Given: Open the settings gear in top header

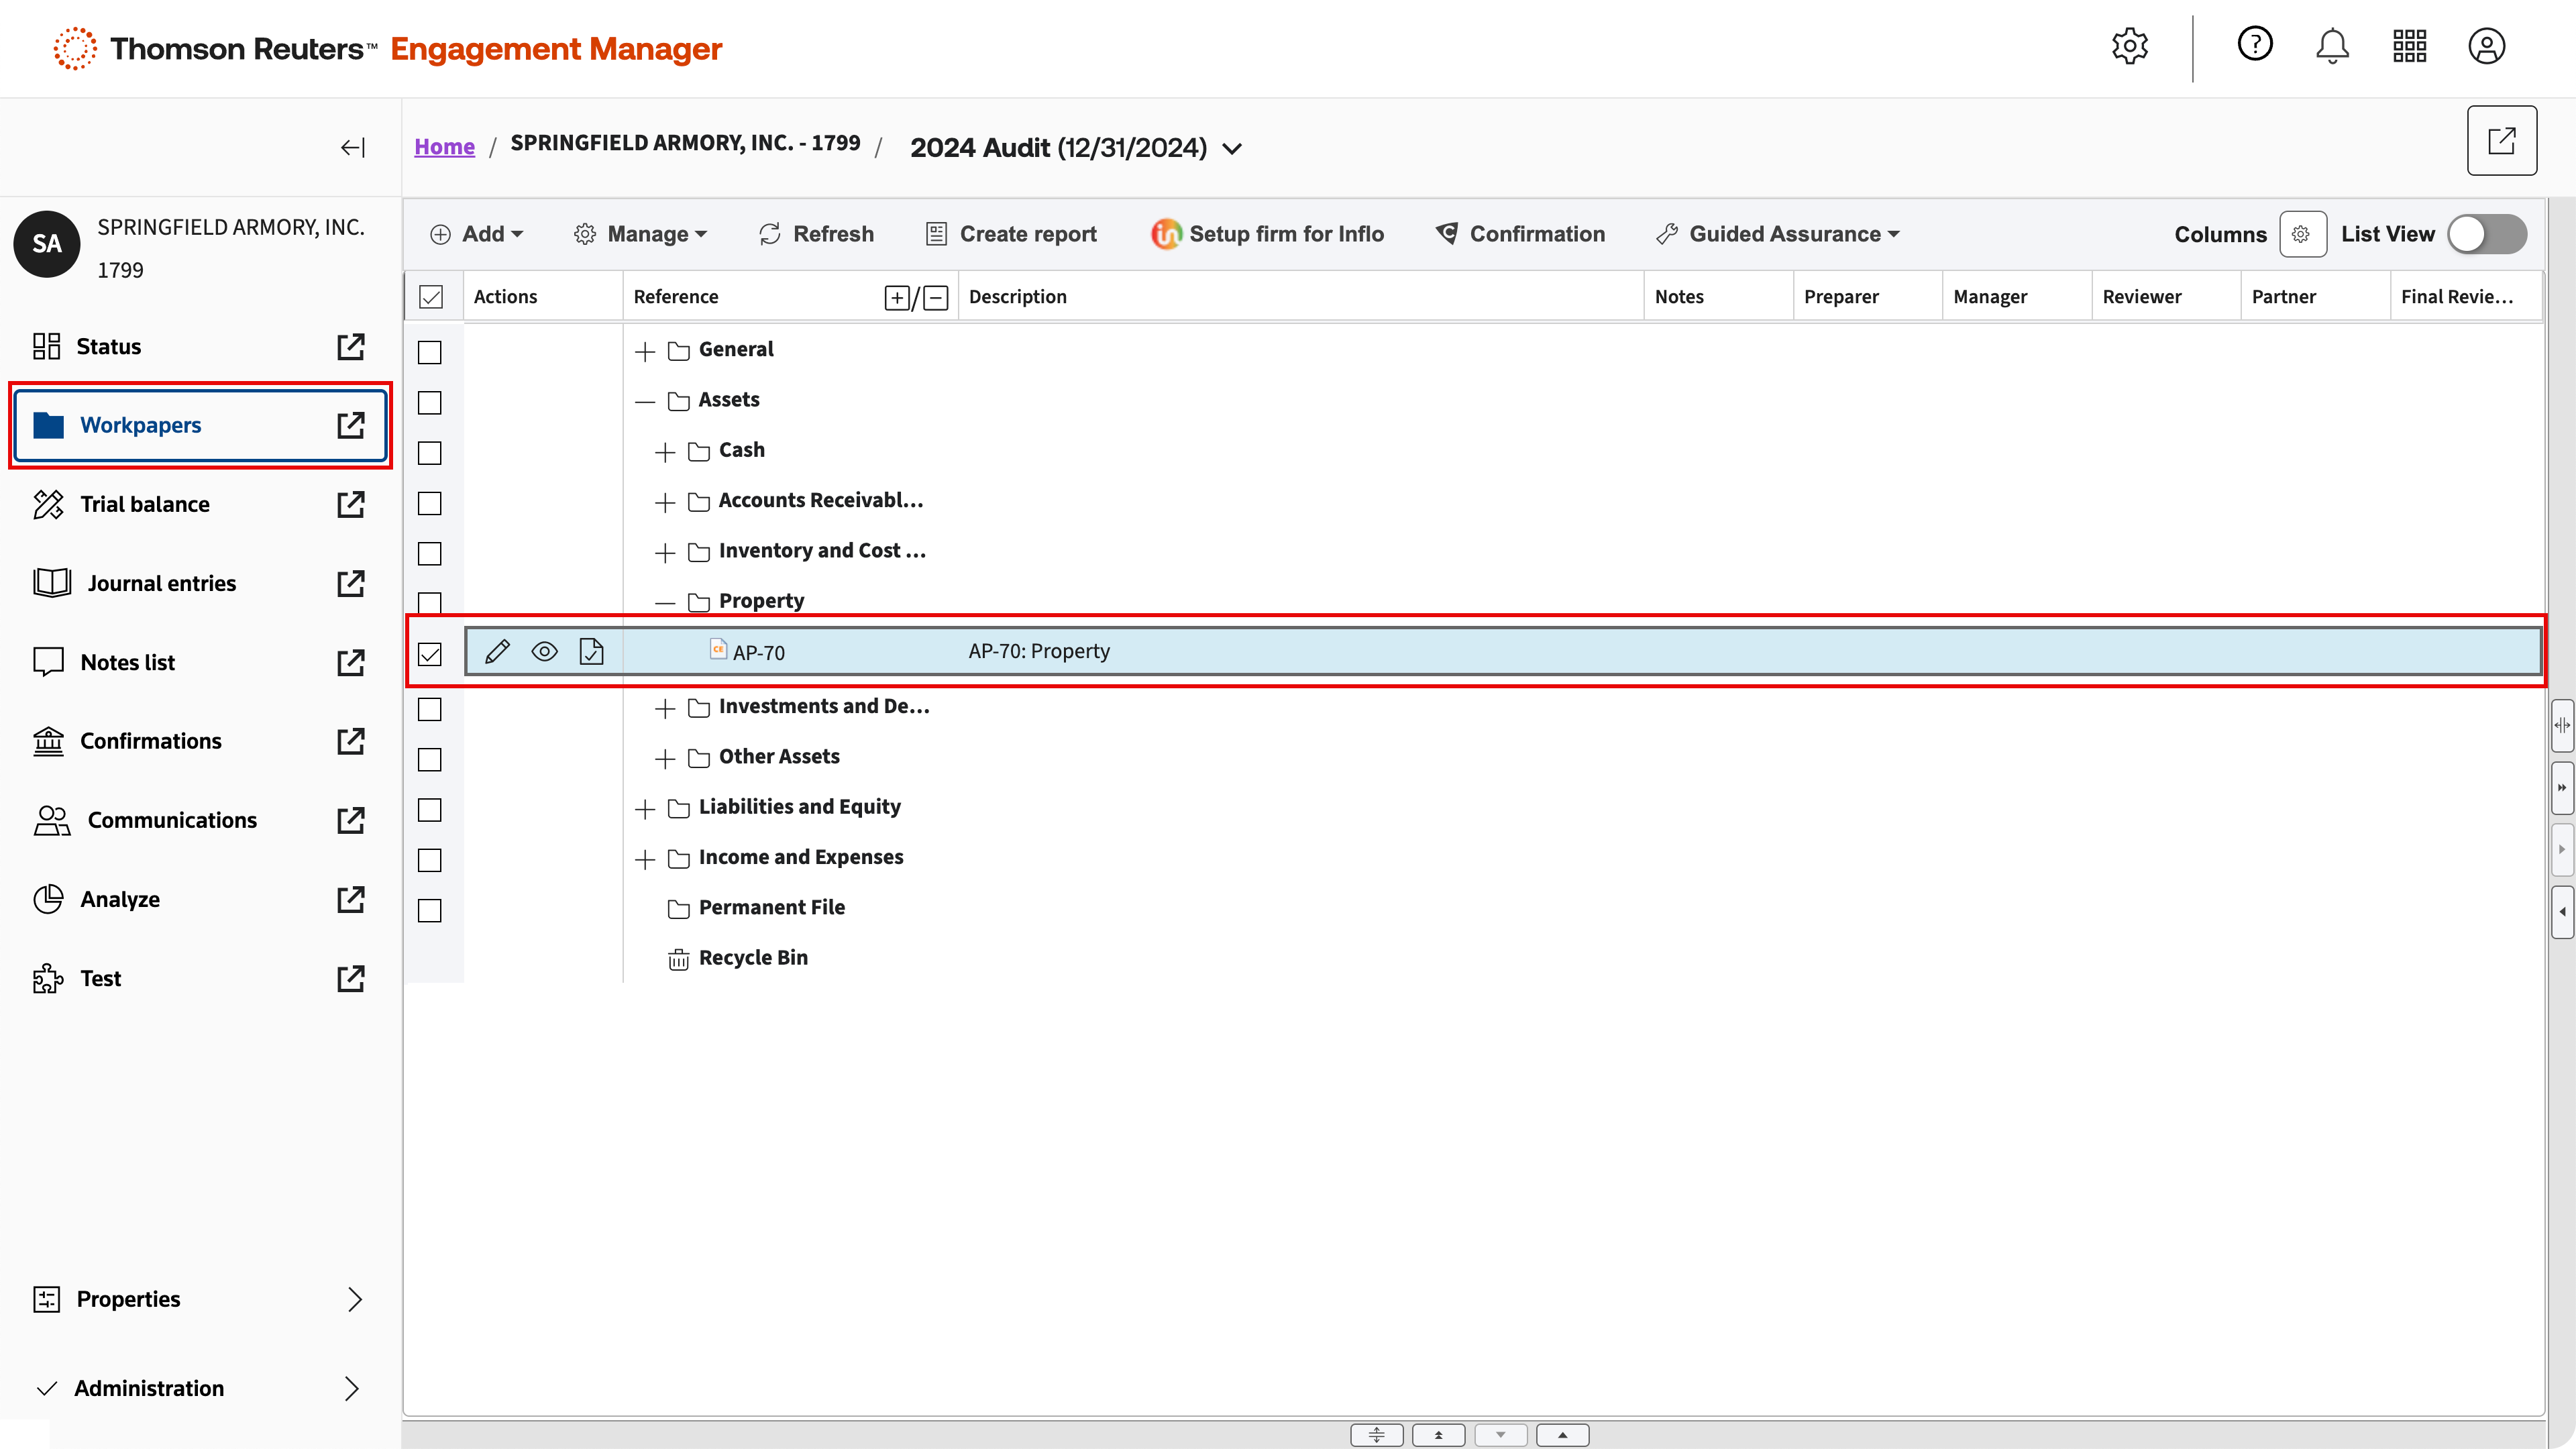Looking at the screenshot, I should [2130, 46].
